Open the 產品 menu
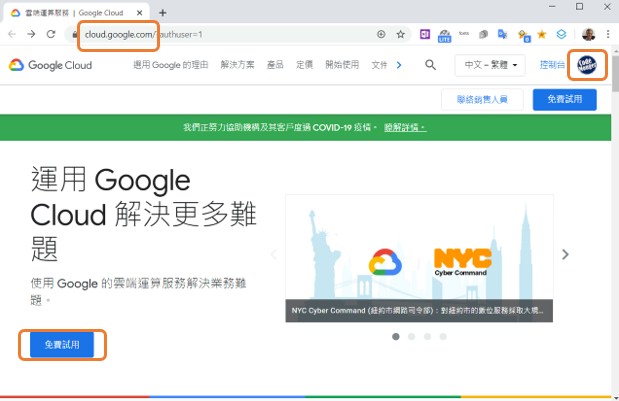This screenshot has height=401, width=619. click(x=275, y=65)
